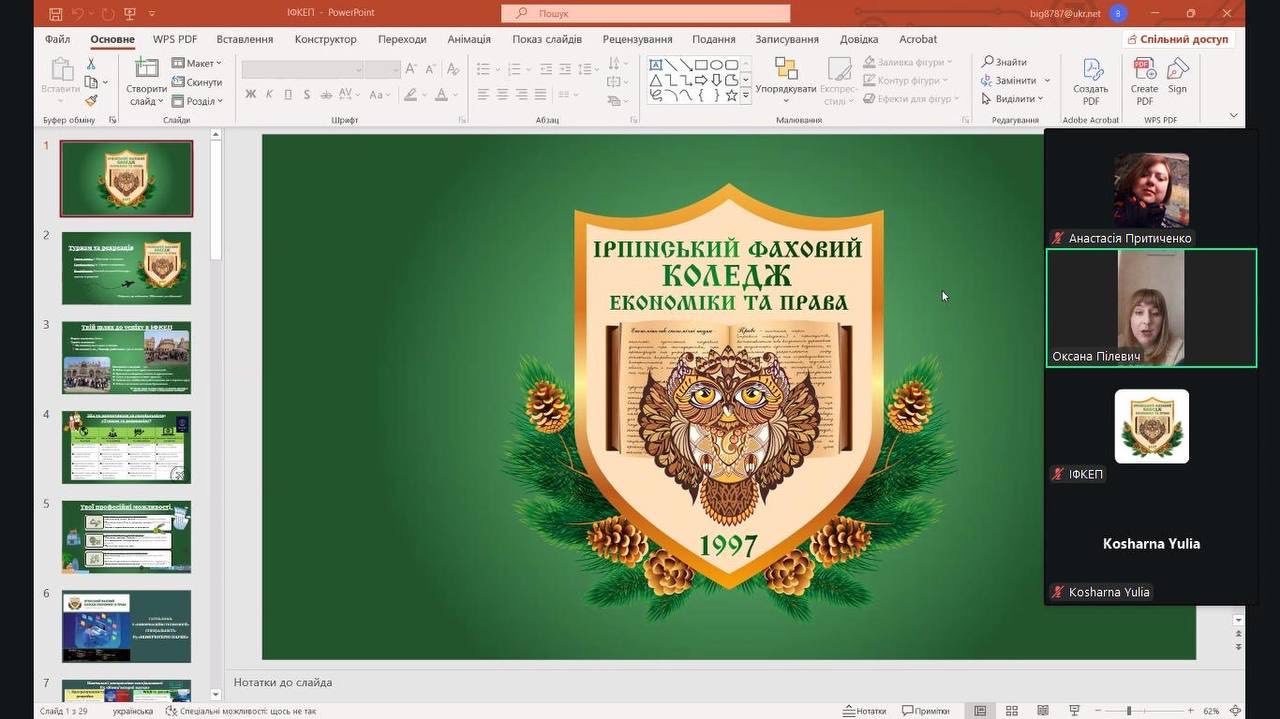
Task: Click the Undo arrow in title bar
Action: coord(78,14)
